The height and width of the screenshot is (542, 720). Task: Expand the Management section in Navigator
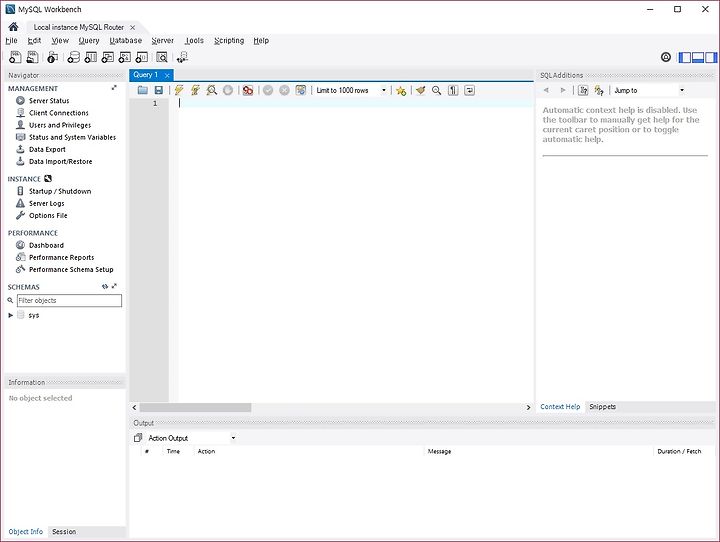114,88
